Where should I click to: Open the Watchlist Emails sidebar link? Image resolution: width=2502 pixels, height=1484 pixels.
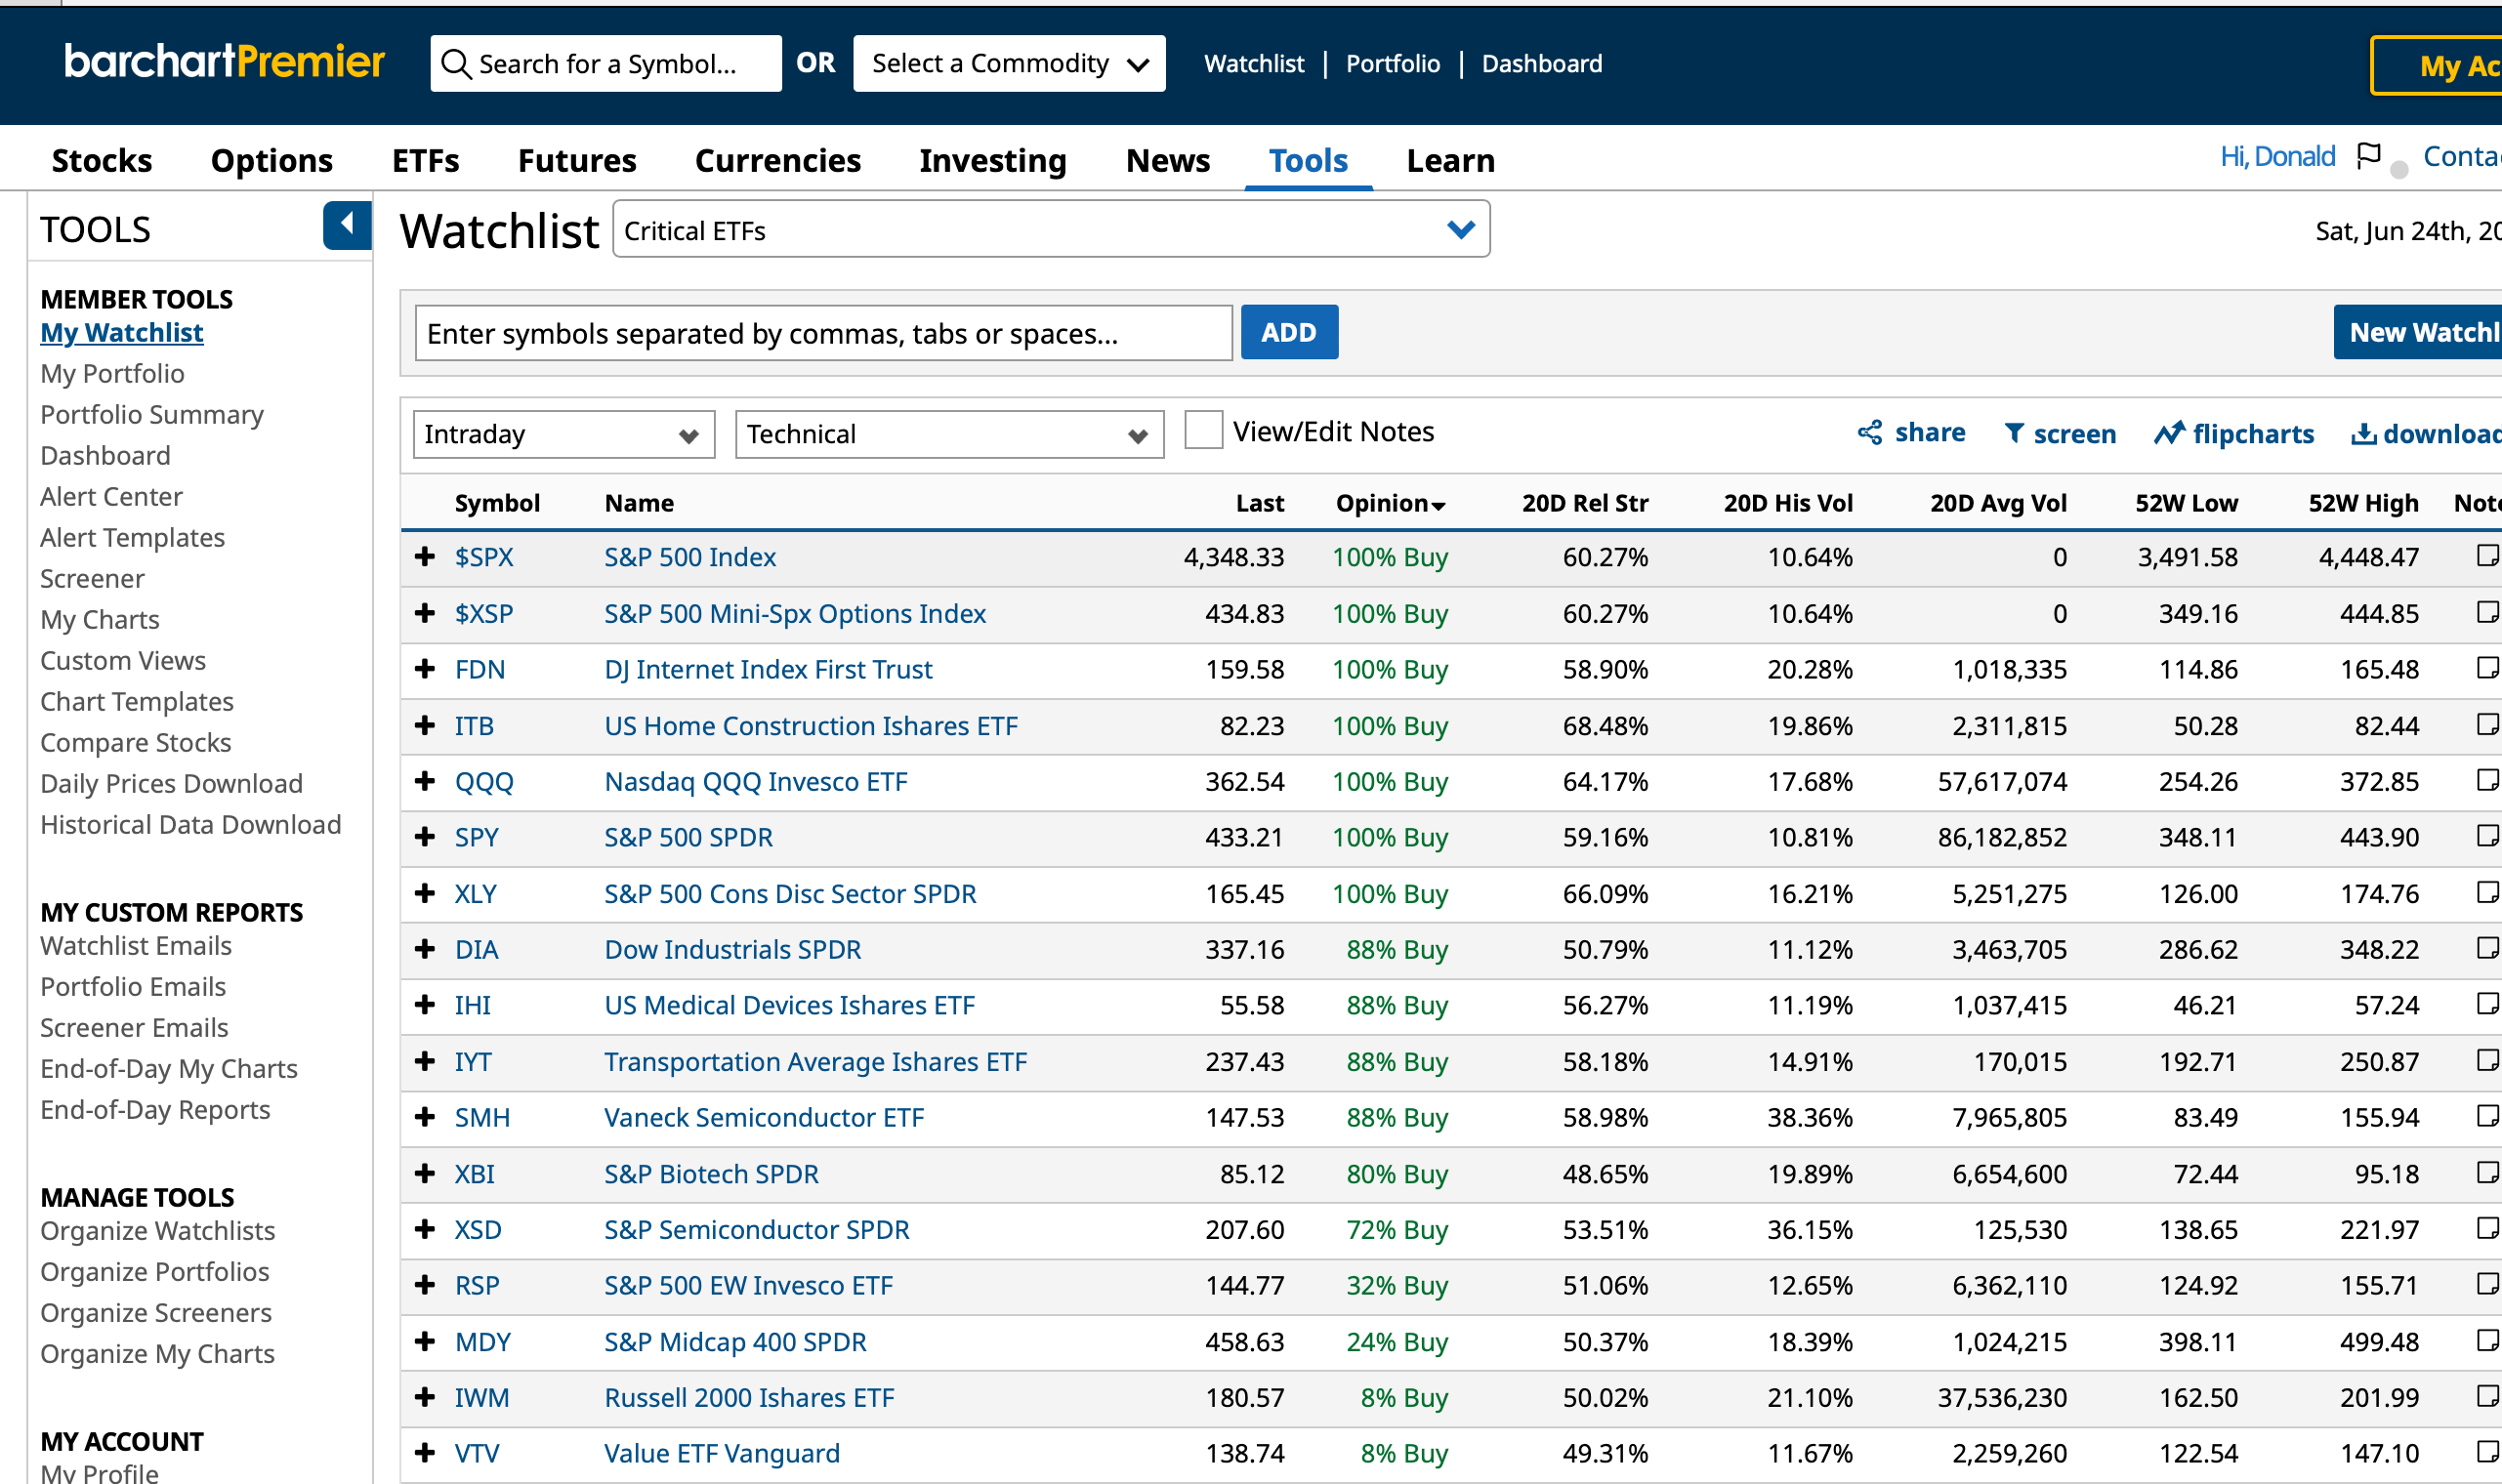point(135,945)
